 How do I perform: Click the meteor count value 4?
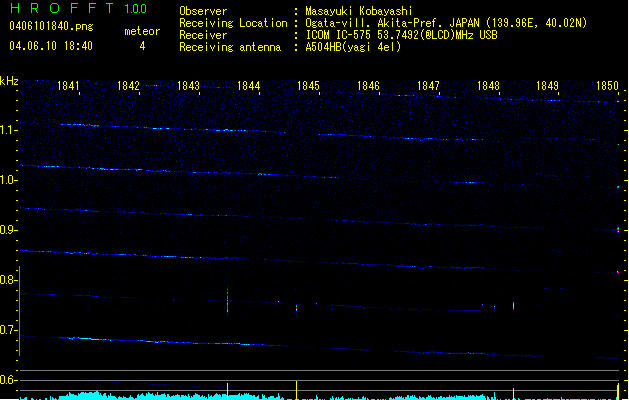142,47
